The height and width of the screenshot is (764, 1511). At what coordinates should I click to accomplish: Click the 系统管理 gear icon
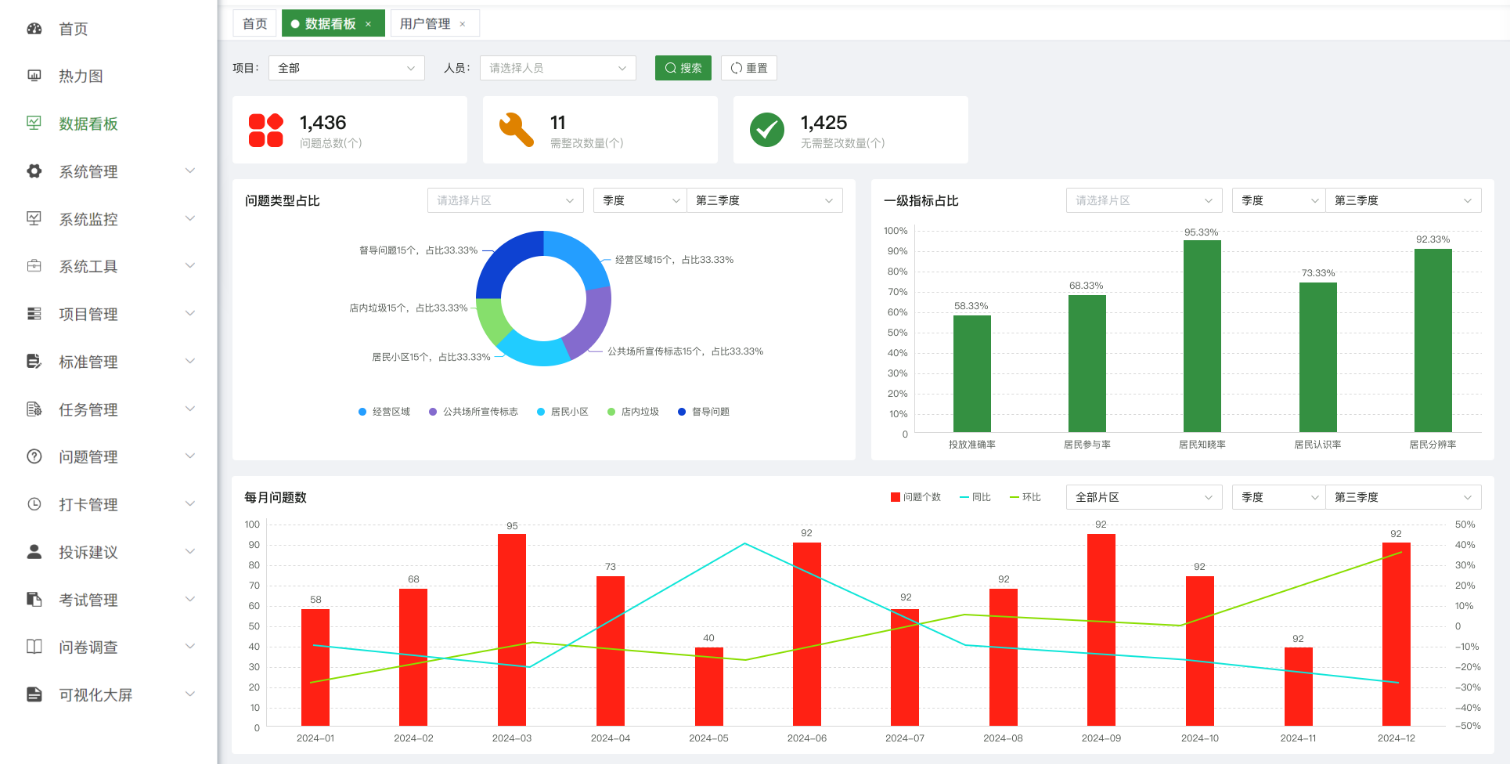tap(34, 171)
